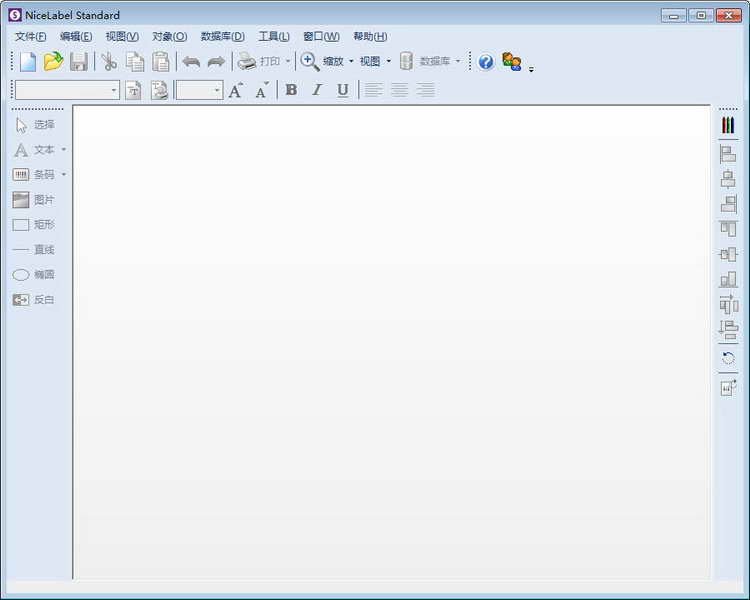The width and height of the screenshot is (750, 600).
Task: Decrease font size with smaller A icon
Action: 262,90
